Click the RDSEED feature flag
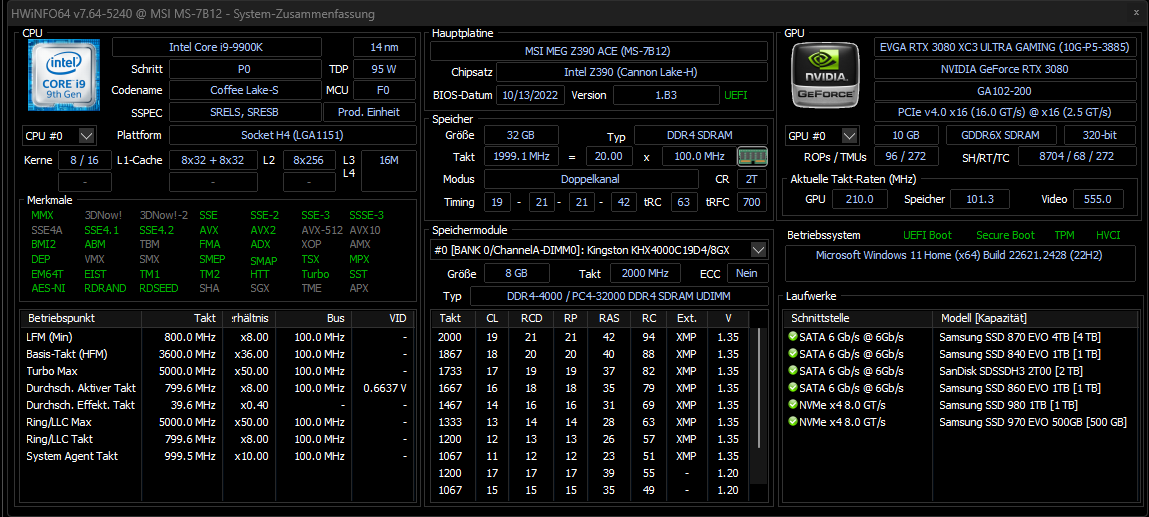The height and width of the screenshot is (517, 1149). tap(158, 288)
